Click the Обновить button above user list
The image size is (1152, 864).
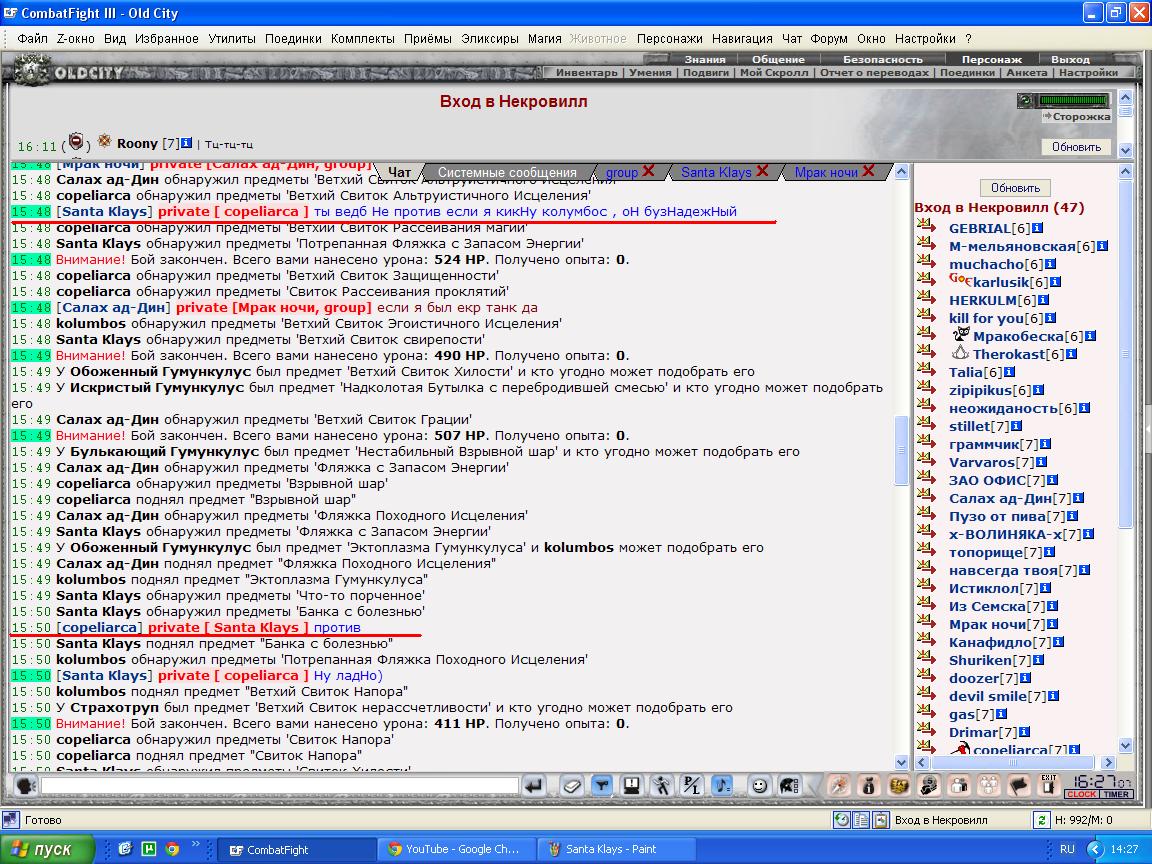pyautogui.click(x=1015, y=188)
